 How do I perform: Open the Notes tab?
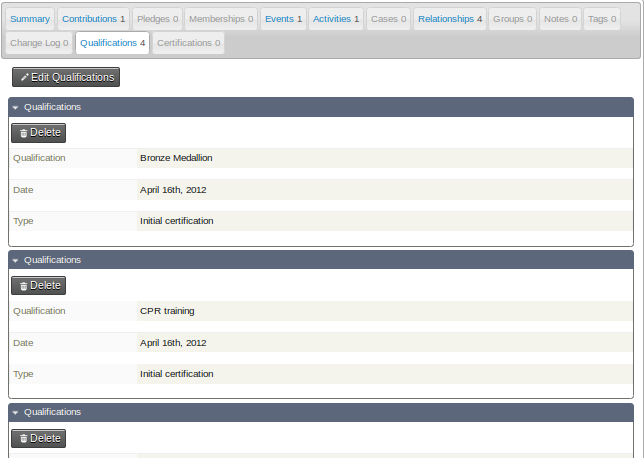[560, 19]
